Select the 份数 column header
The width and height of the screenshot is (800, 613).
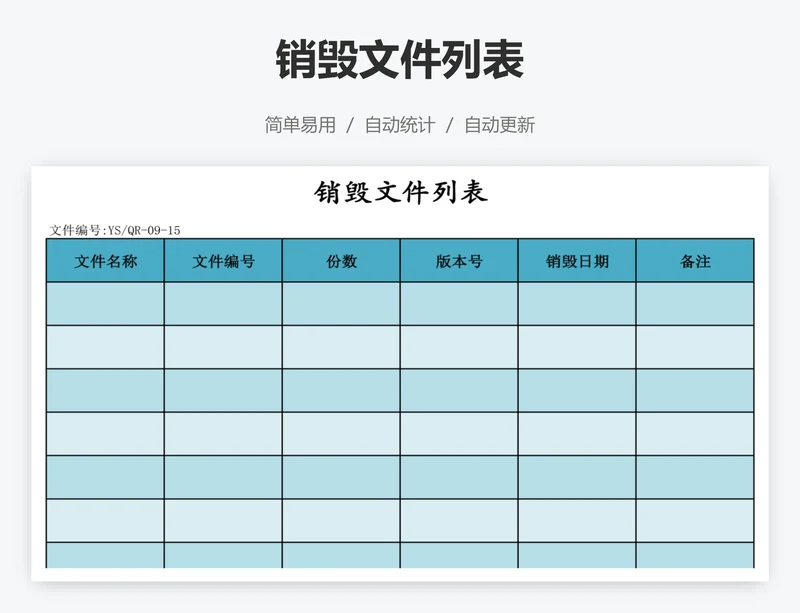[x=341, y=261]
